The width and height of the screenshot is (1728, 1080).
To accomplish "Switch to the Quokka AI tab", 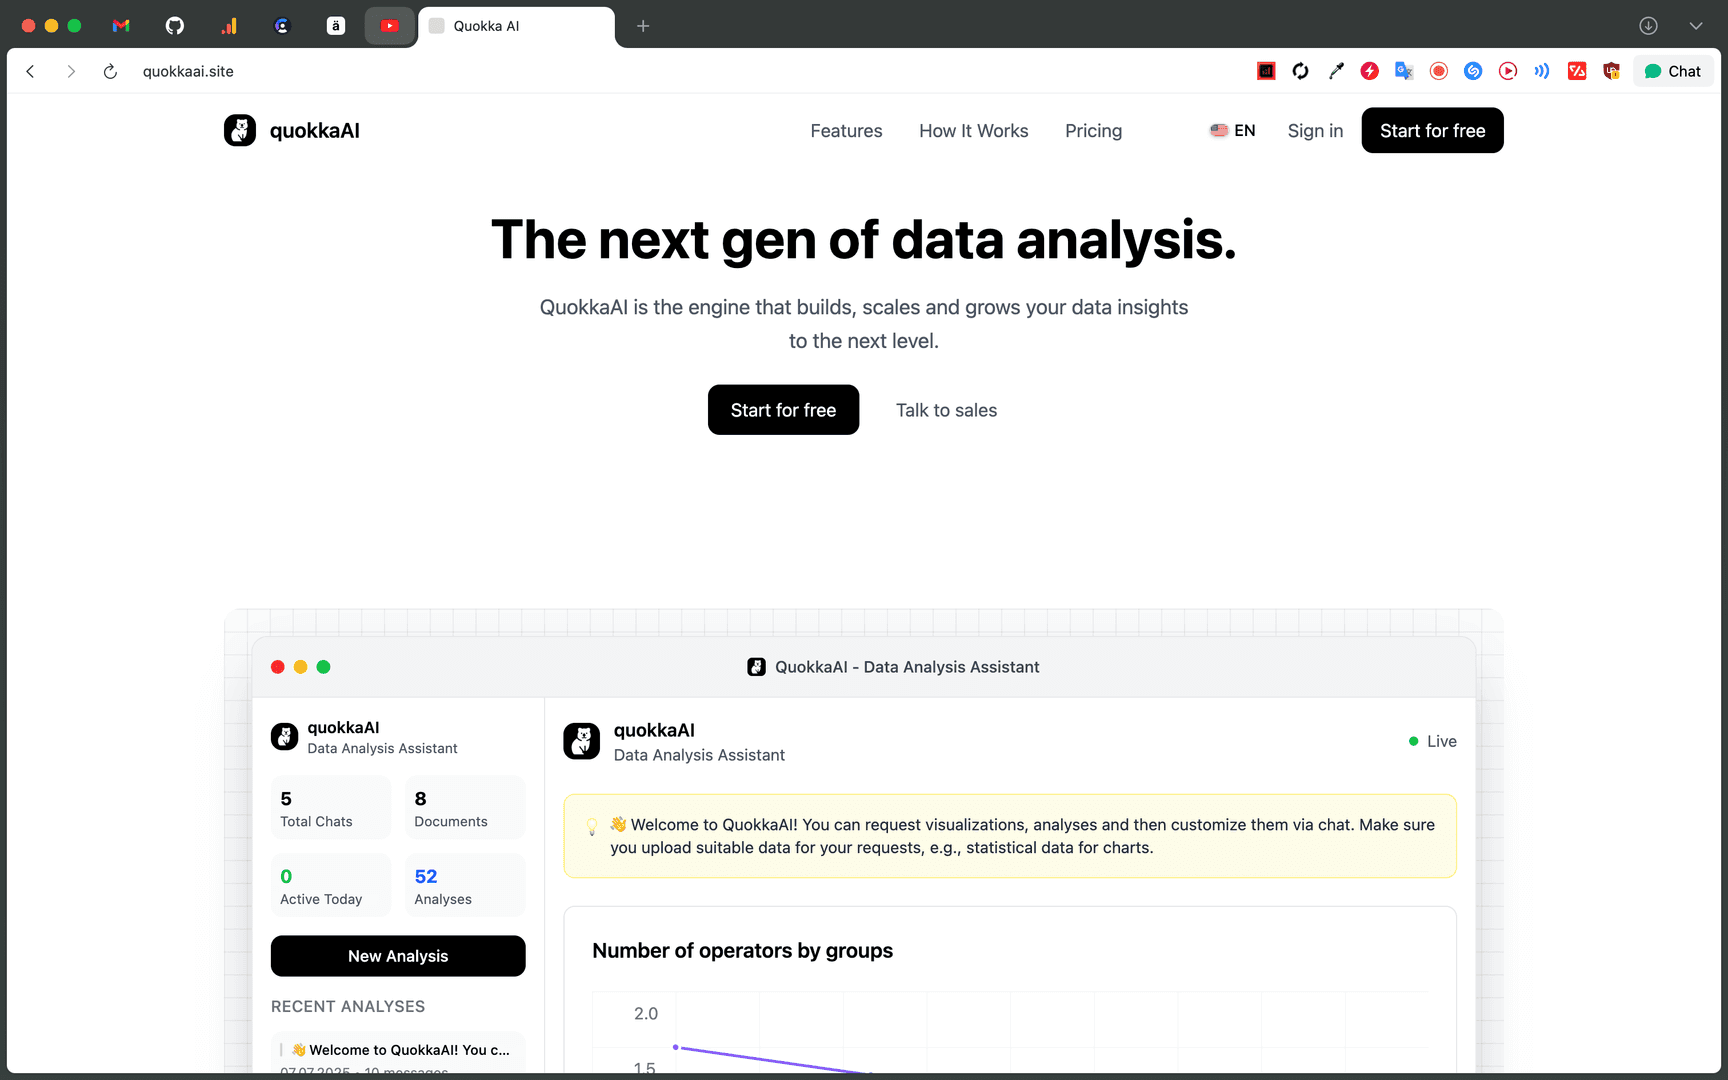I will (516, 26).
